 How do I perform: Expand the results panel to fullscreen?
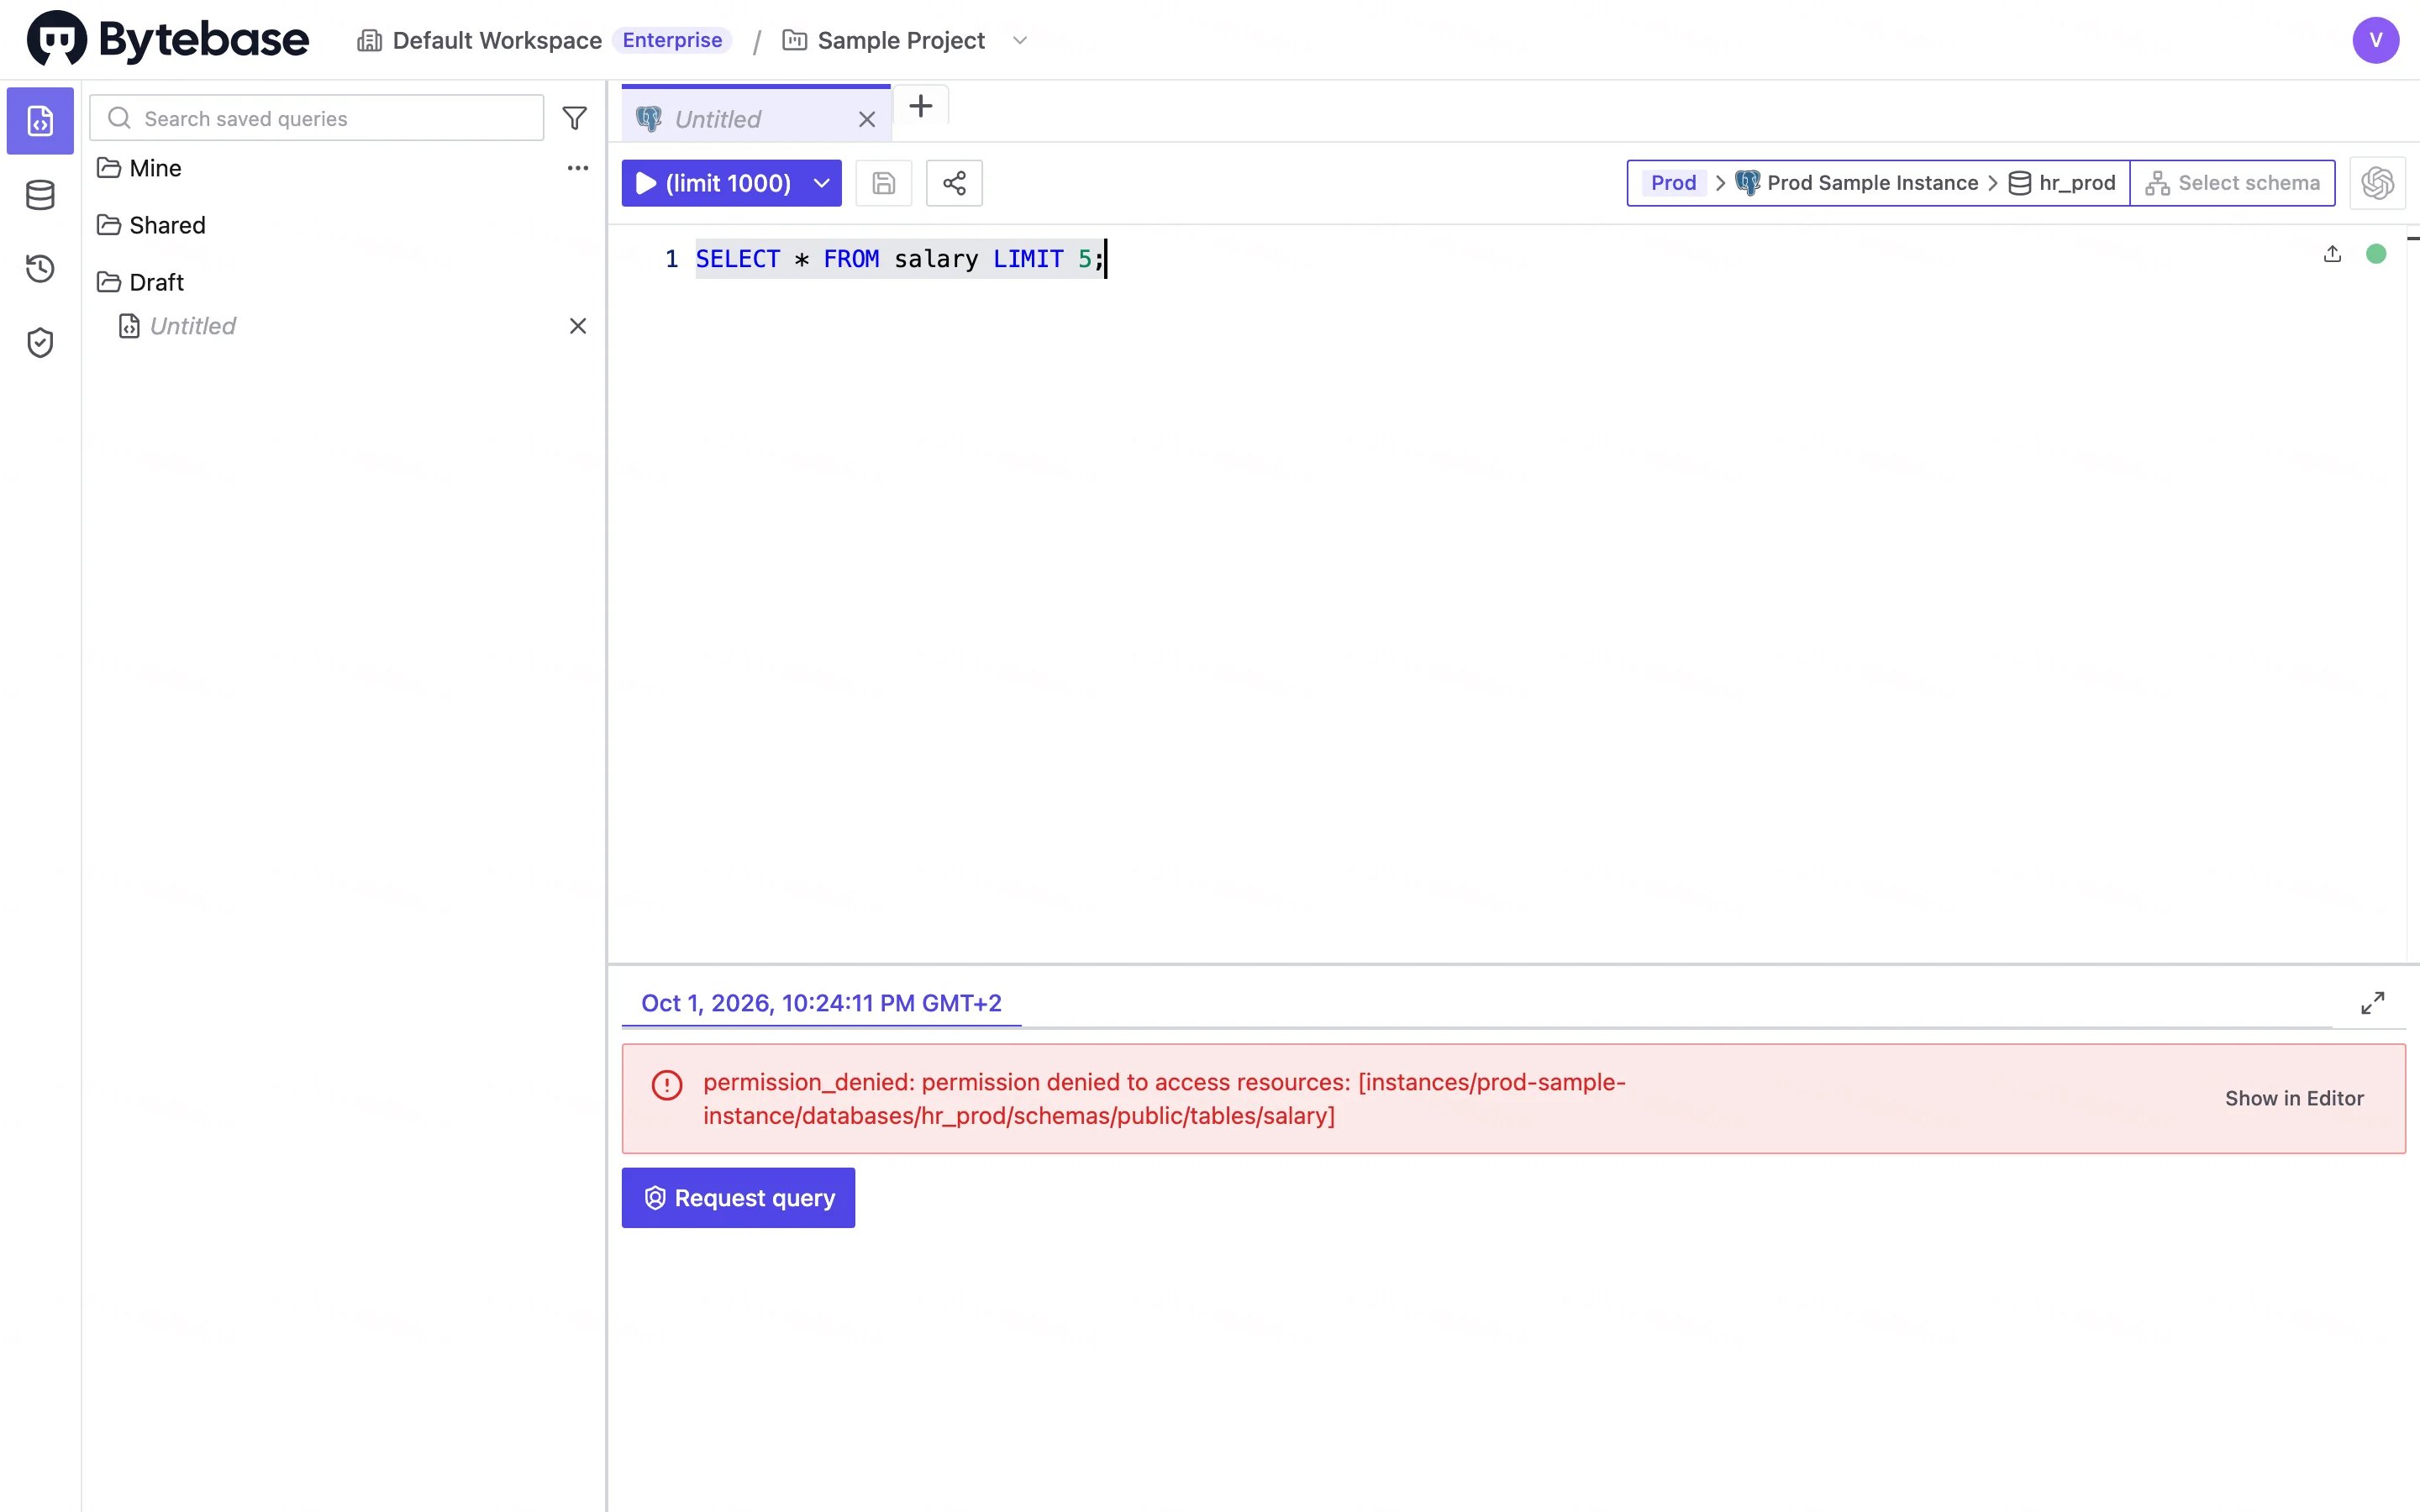tap(2372, 1003)
